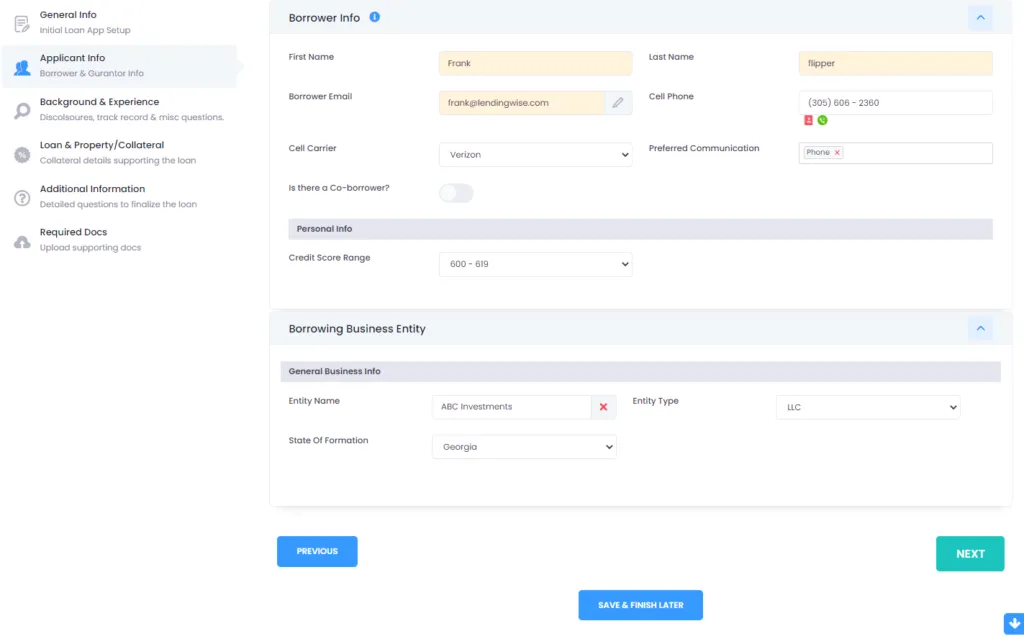
Task: Click the Entity Name field
Action: [511, 406]
